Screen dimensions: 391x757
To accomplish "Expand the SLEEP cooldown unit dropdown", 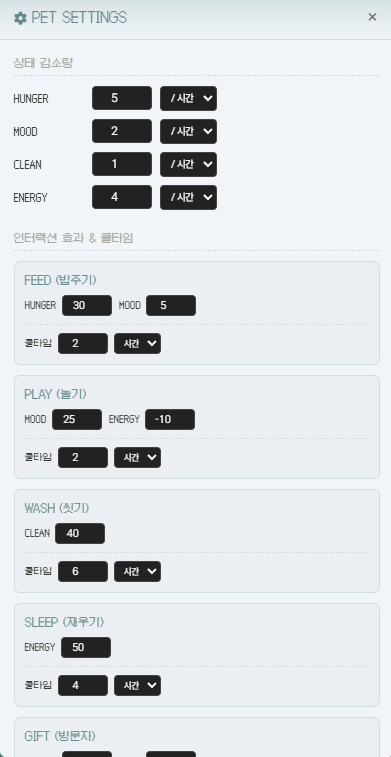I will 138,686.
